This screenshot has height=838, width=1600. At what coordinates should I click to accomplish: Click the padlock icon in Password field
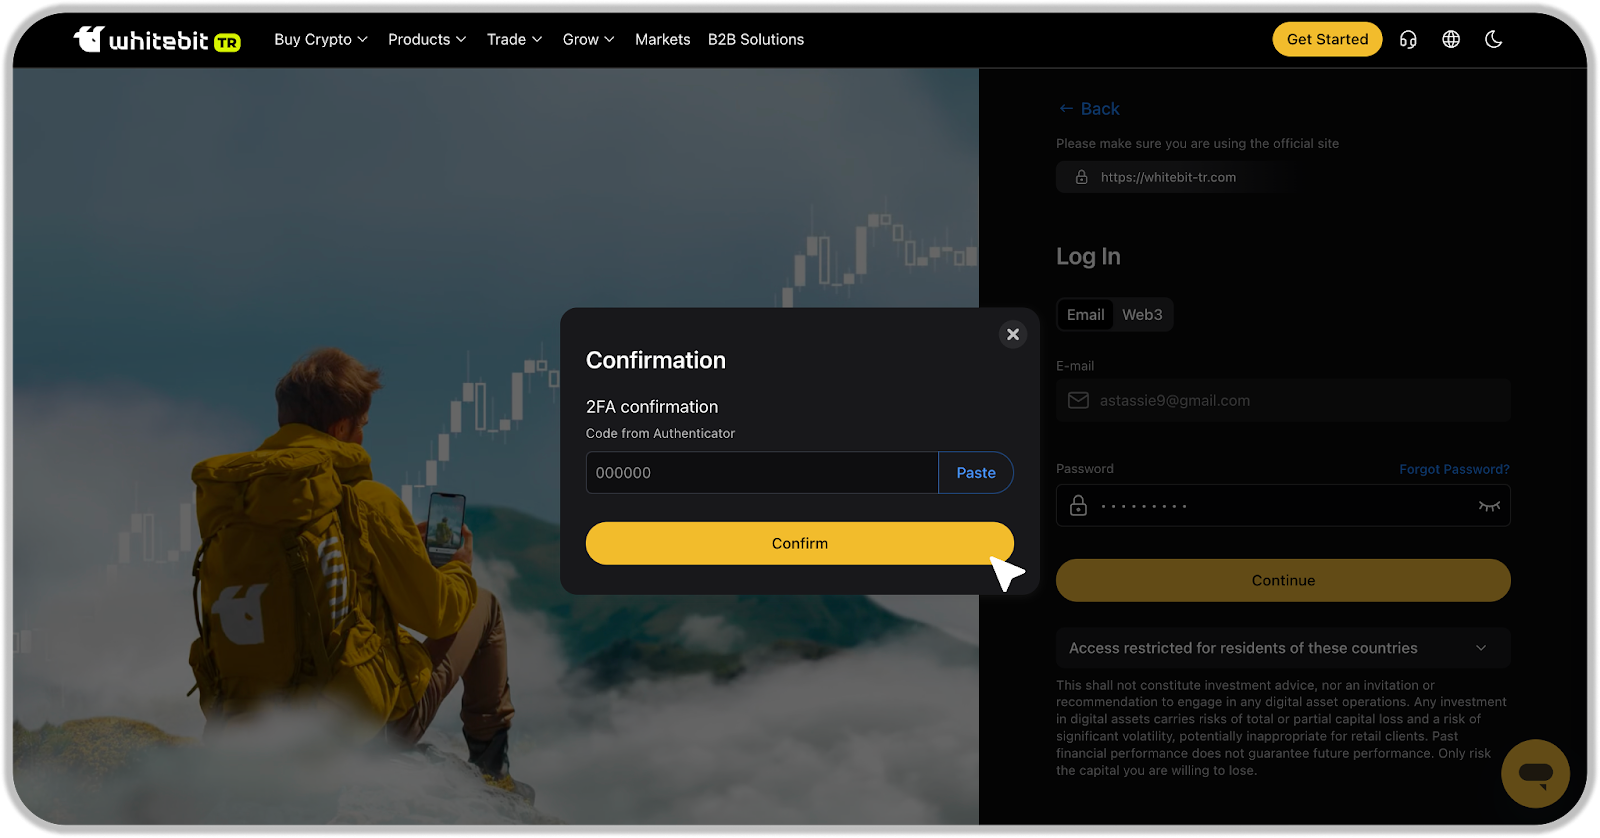pyautogui.click(x=1078, y=506)
